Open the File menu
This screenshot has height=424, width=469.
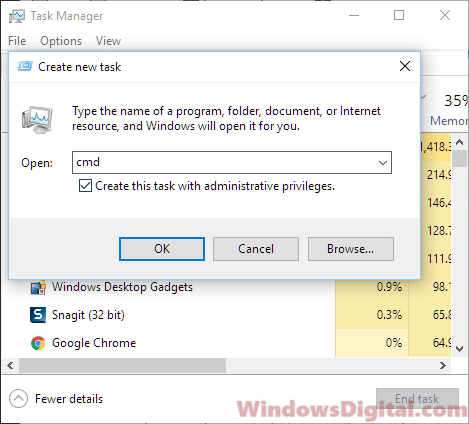click(17, 41)
